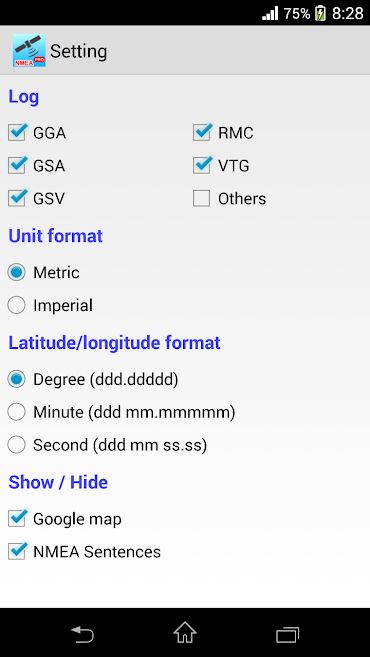
Task: Tap the signal strength bars icon
Action: tap(270, 13)
